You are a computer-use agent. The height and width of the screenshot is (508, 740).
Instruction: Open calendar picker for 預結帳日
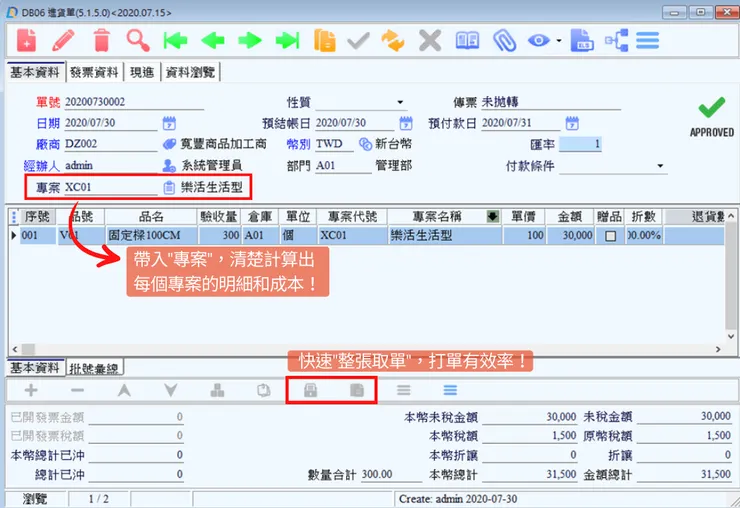406,123
